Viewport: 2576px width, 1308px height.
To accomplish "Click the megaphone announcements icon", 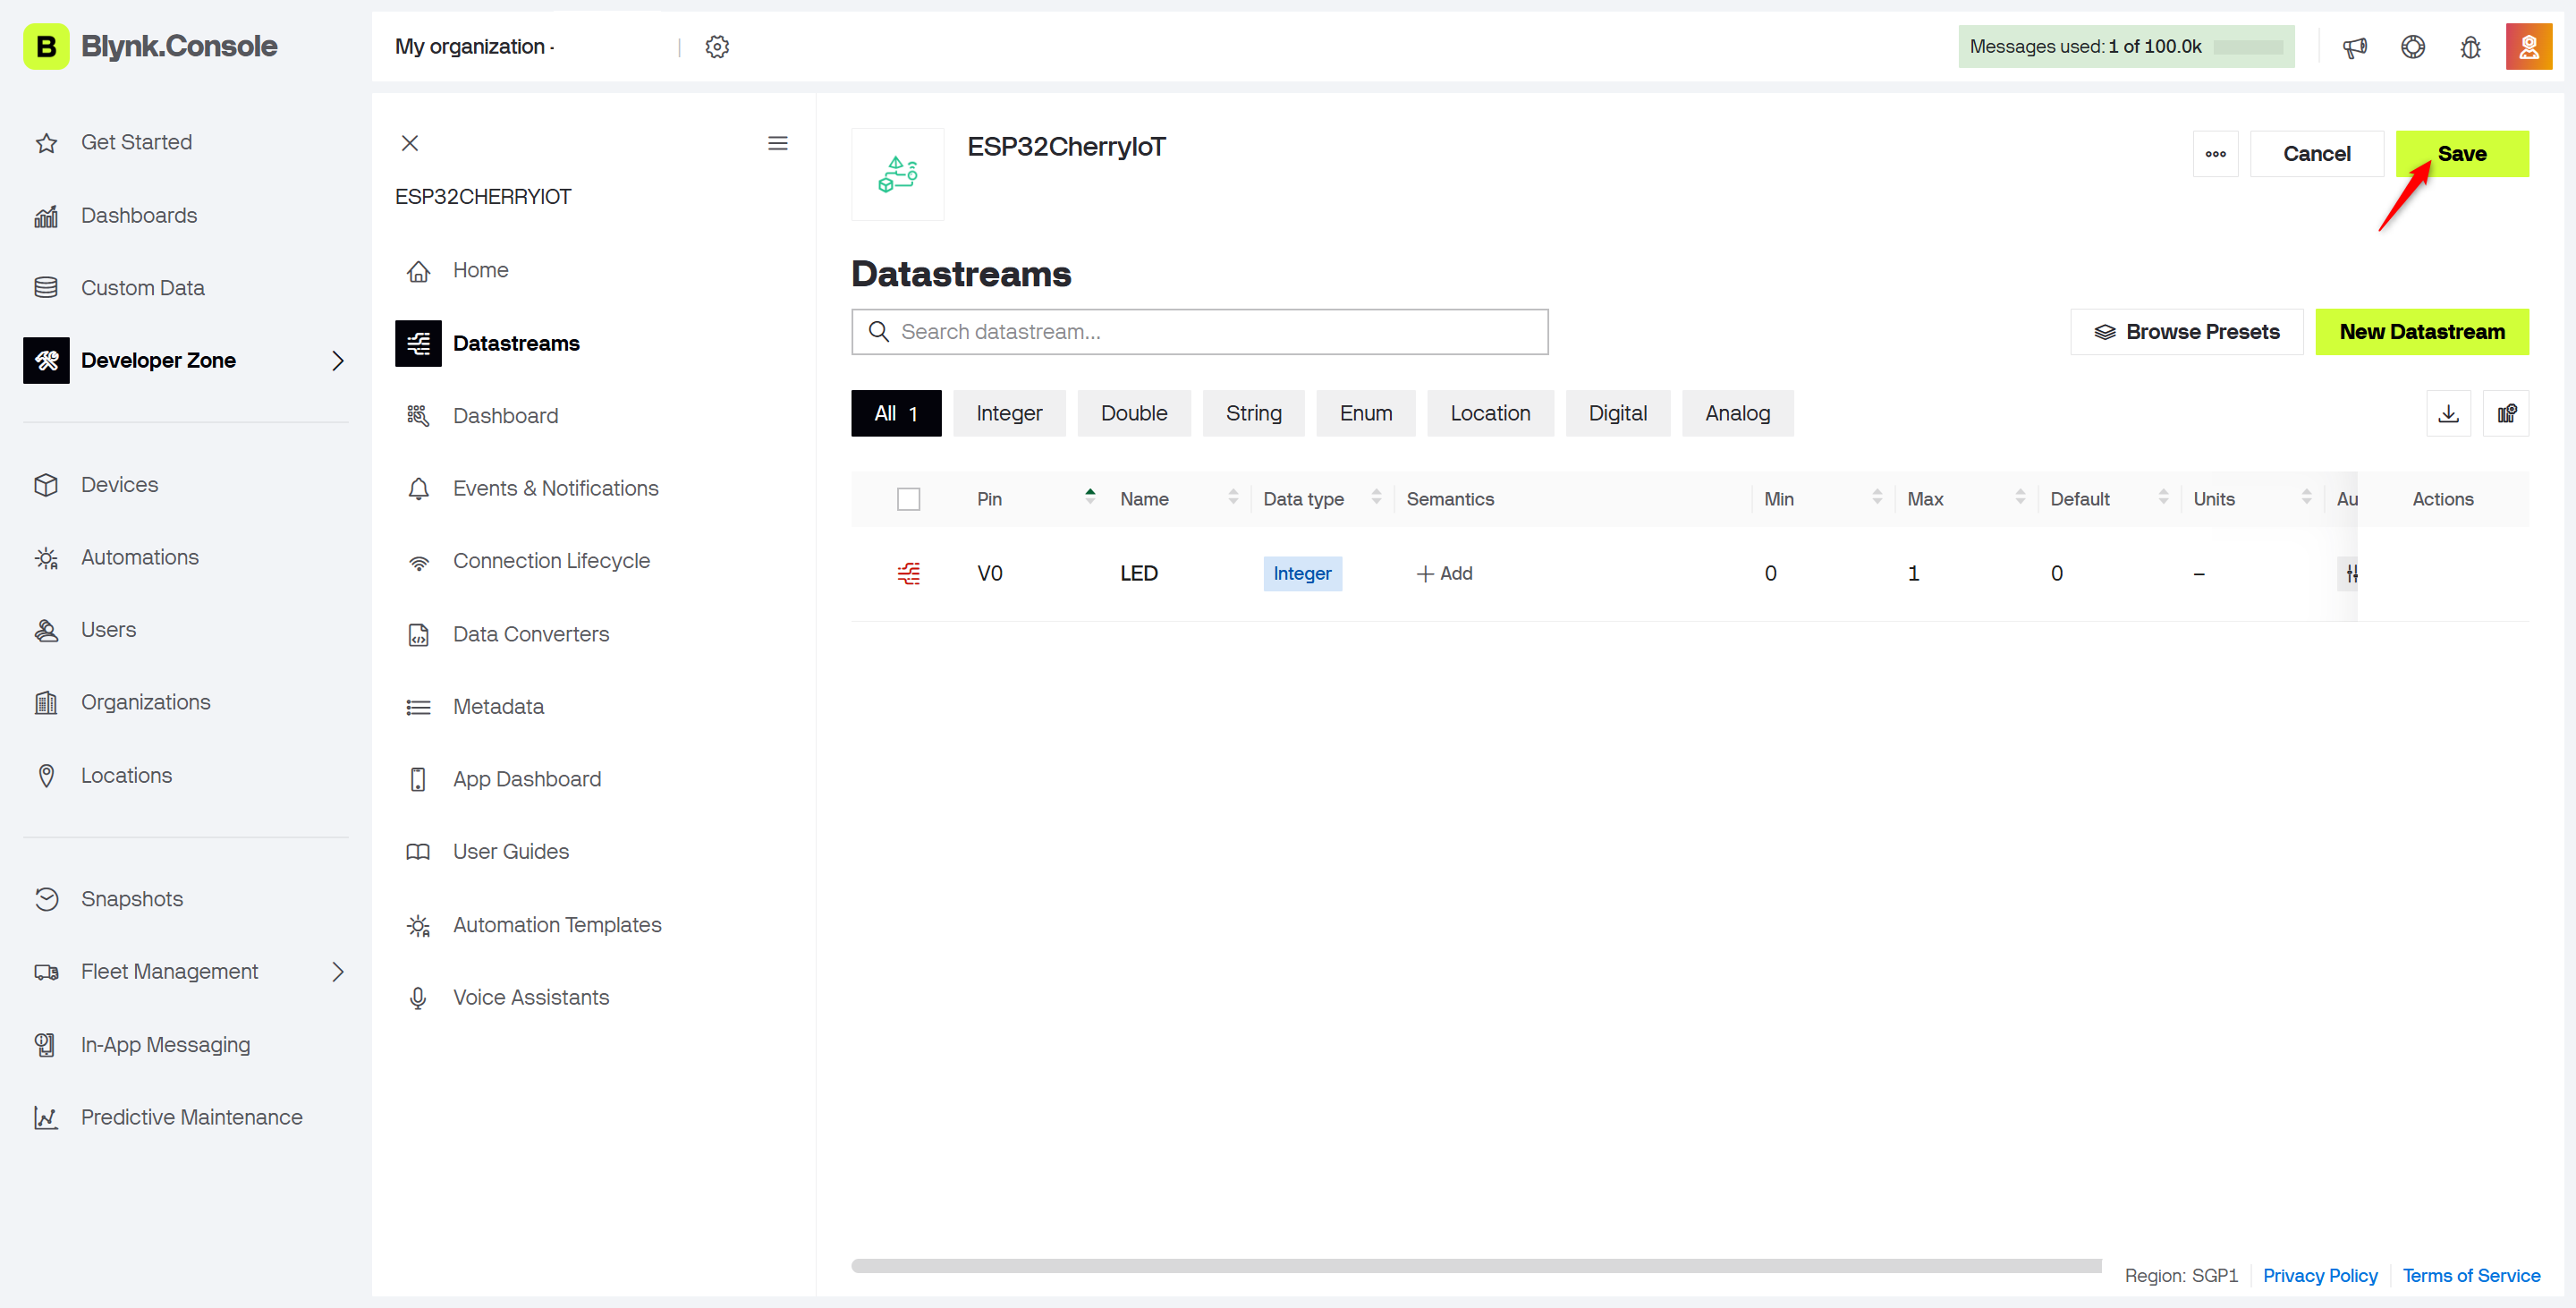I will point(2355,47).
